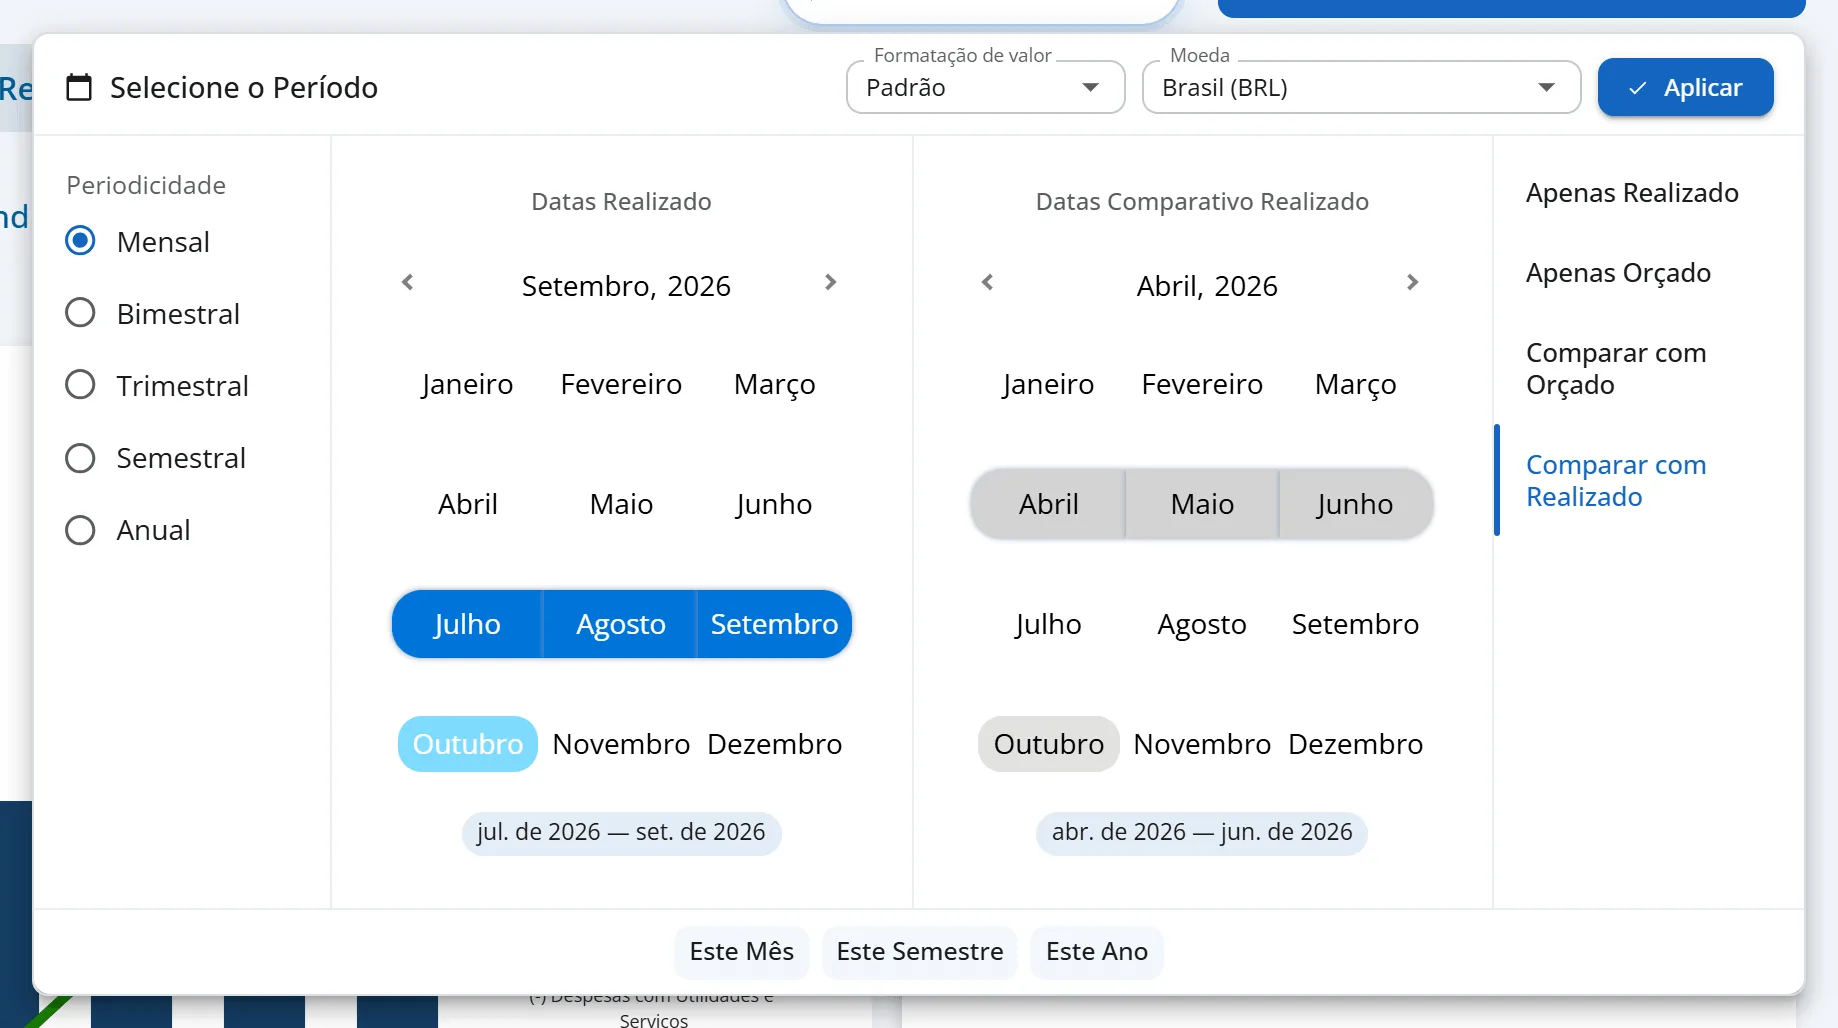The width and height of the screenshot is (1838, 1028).
Task: Click the Aplicar button
Action: [x=1685, y=88]
